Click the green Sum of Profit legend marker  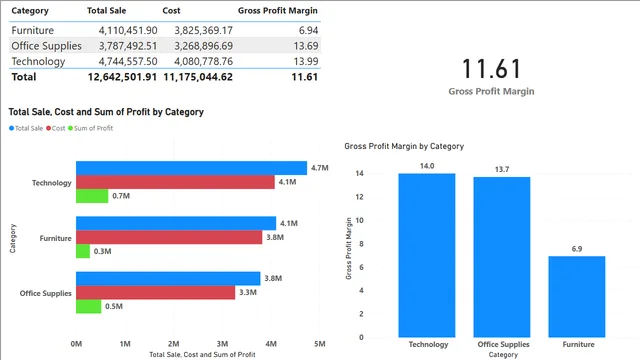tap(70, 128)
